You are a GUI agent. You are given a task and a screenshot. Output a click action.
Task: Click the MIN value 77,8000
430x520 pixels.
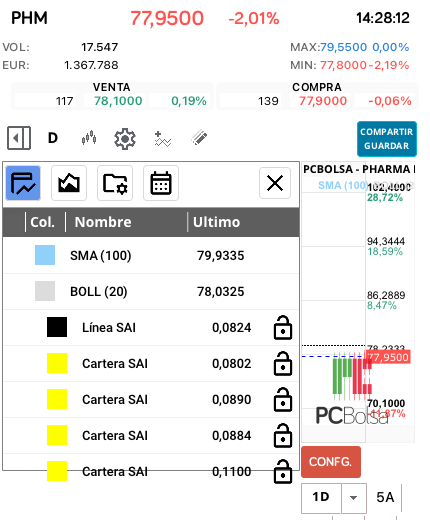click(343, 65)
